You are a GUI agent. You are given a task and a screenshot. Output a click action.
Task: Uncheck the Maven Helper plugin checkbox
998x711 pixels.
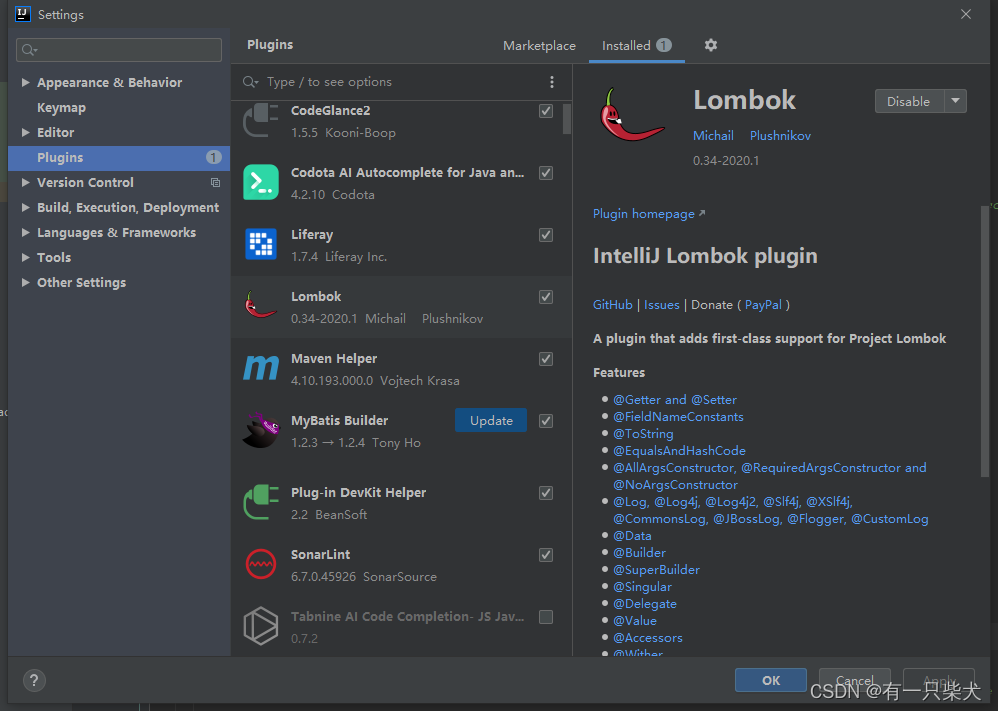pyautogui.click(x=546, y=359)
